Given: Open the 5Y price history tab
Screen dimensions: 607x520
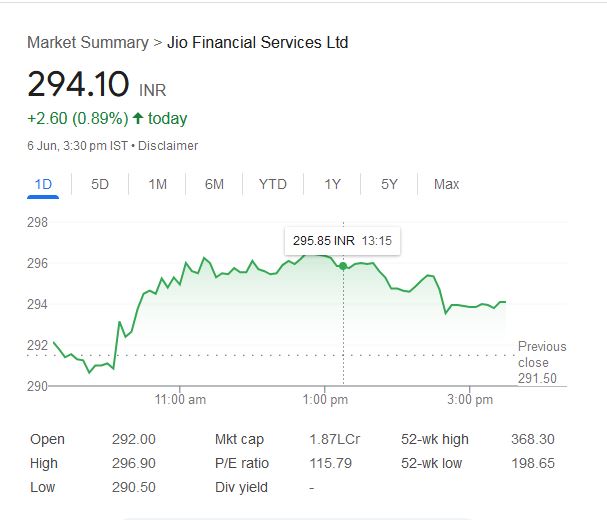Looking at the screenshot, I should point(389,184).
